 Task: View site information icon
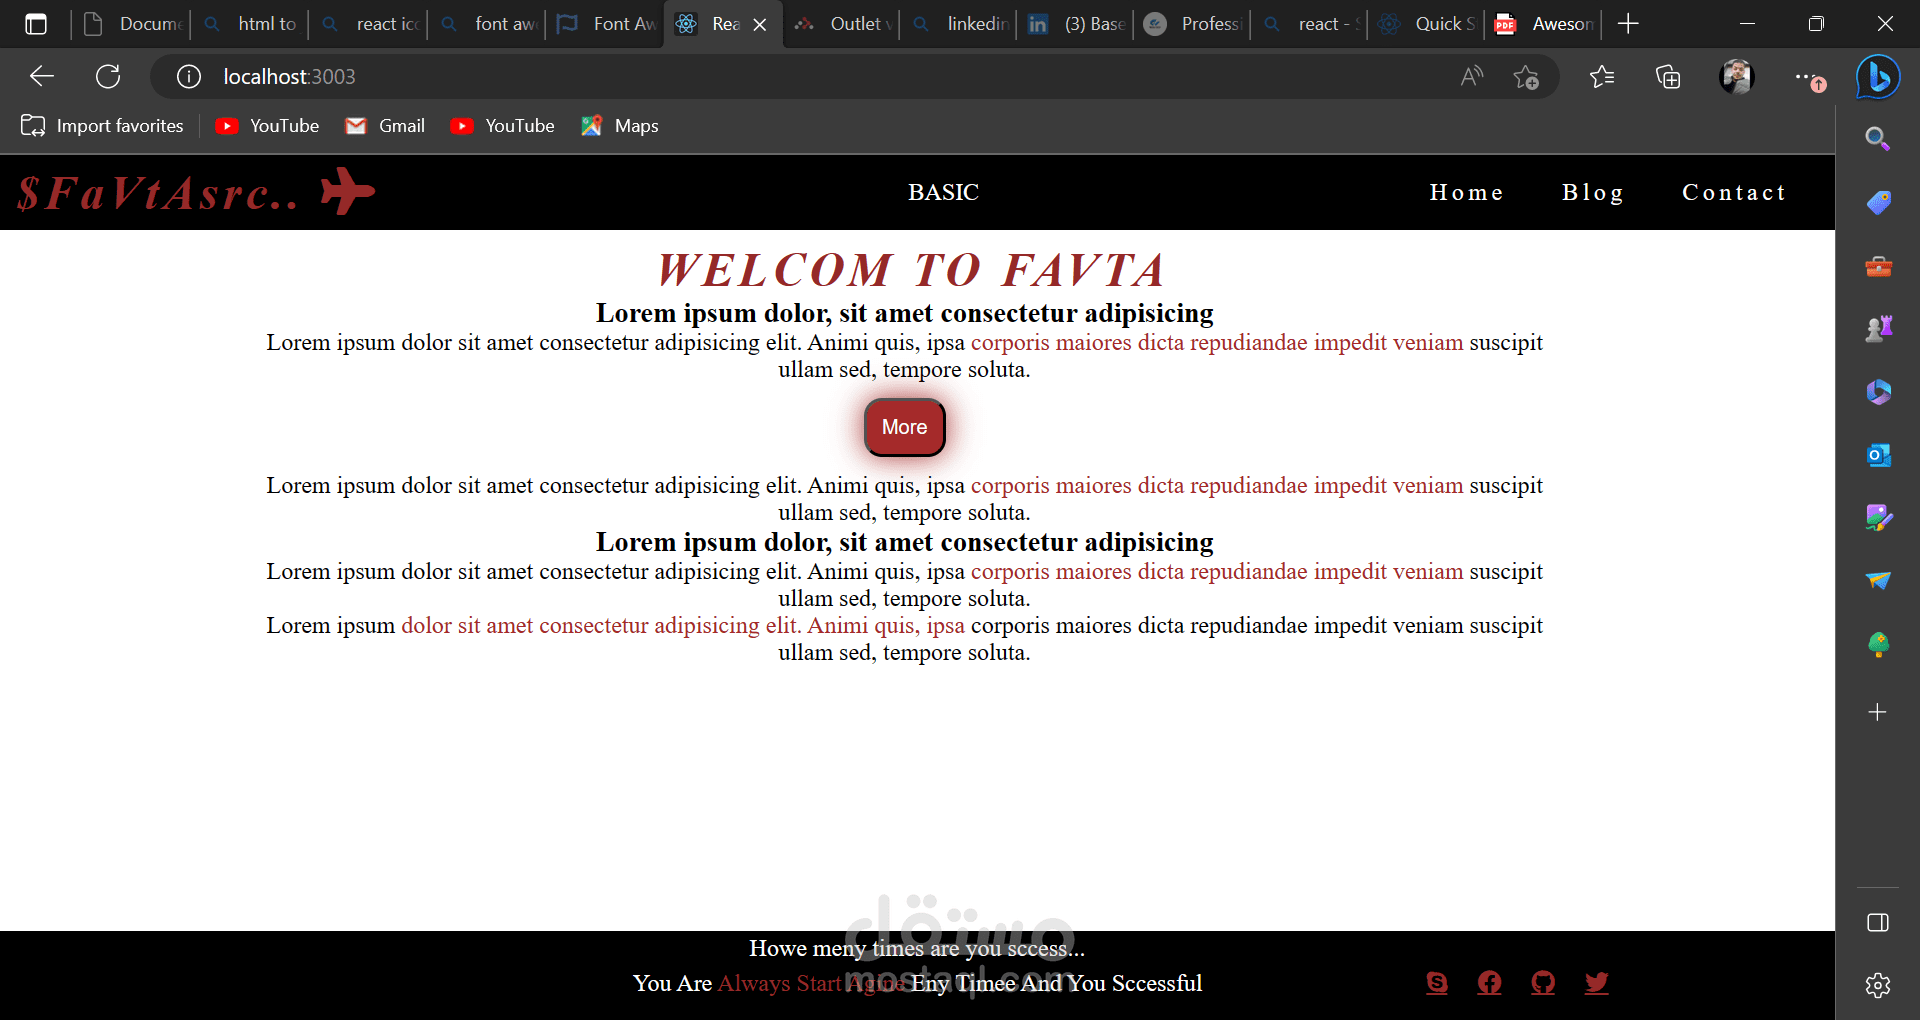click(x=189, y=76)
